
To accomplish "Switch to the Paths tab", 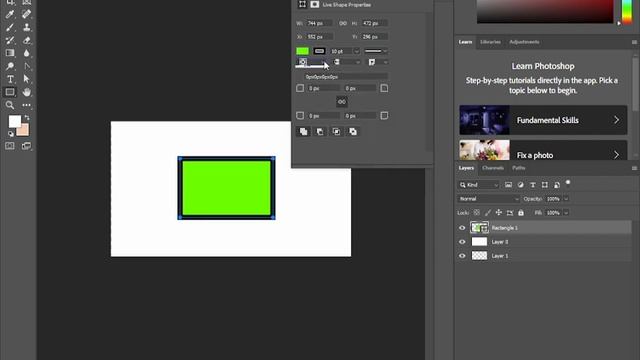I will (x=519, y=168).
